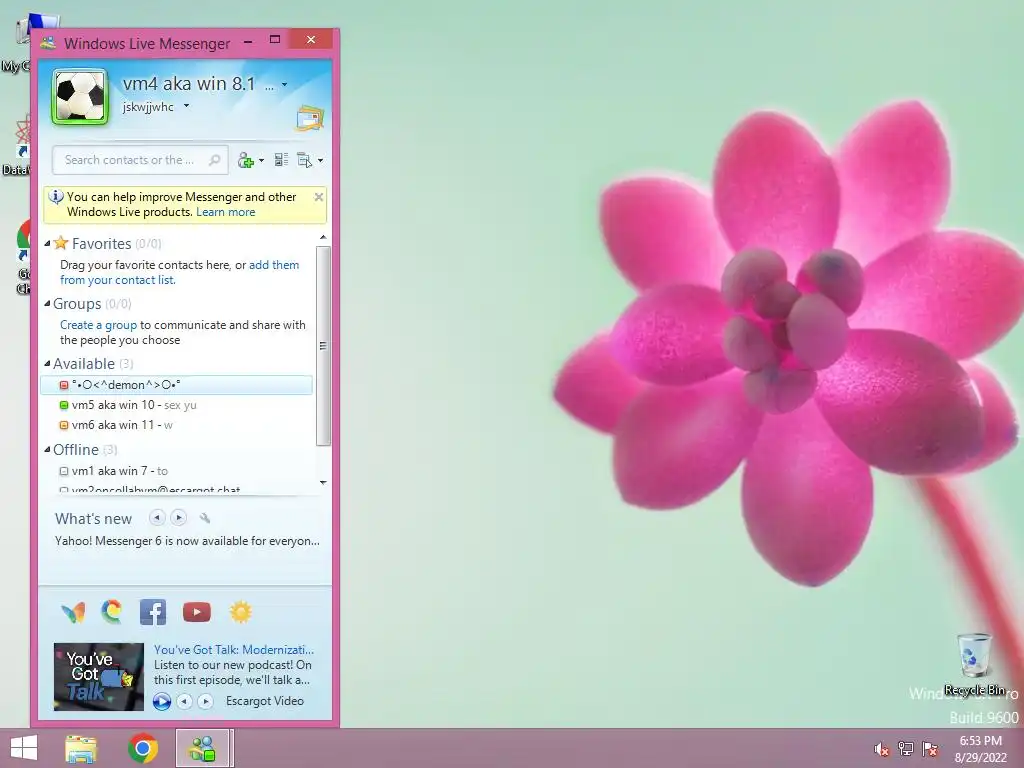Click the Escargot Video label
The width and height of the screenshot is (1024, 768).
coord(264,701)
